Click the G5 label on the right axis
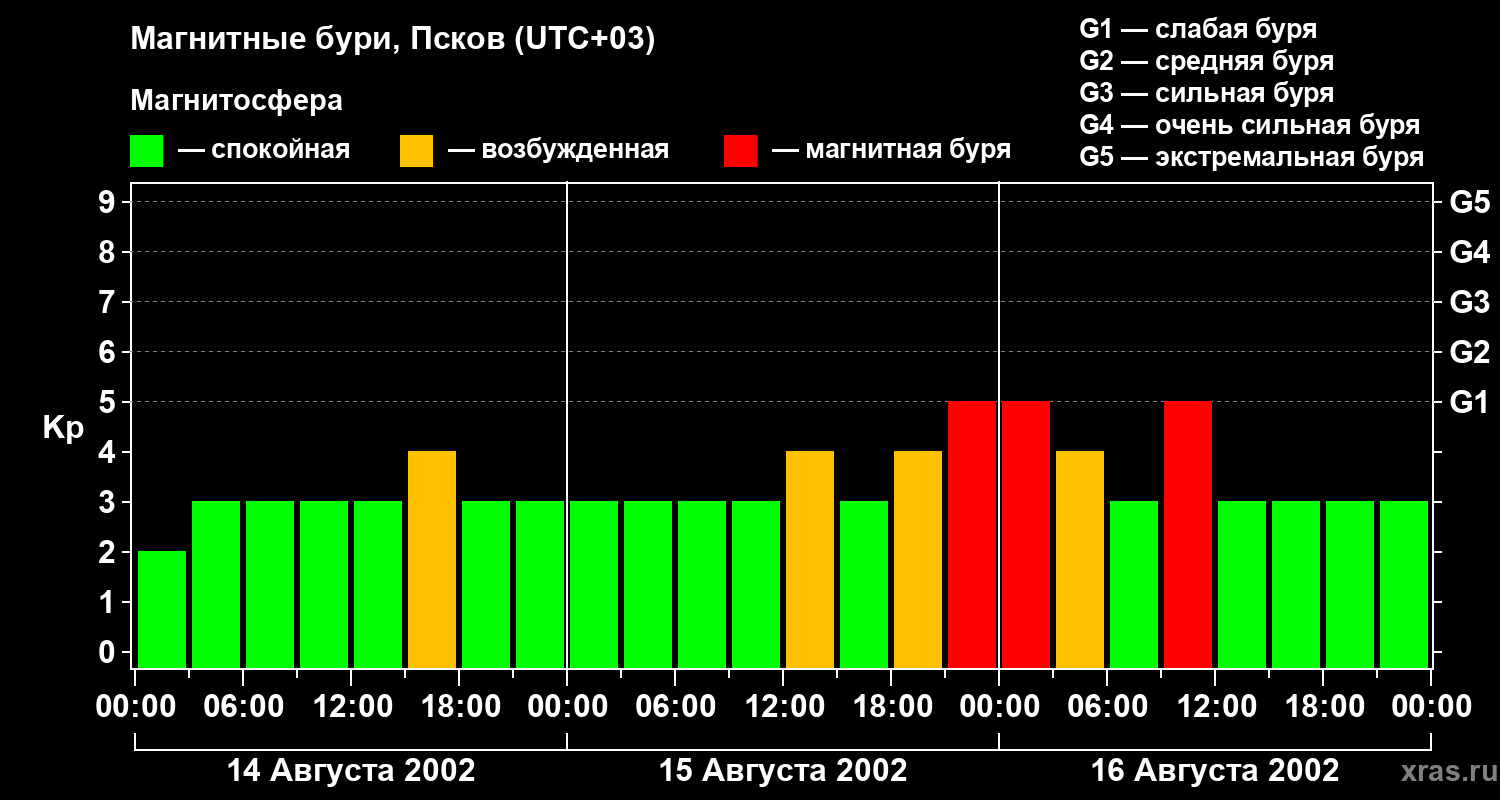The image size is (1500, 800). coord(1469,203)
